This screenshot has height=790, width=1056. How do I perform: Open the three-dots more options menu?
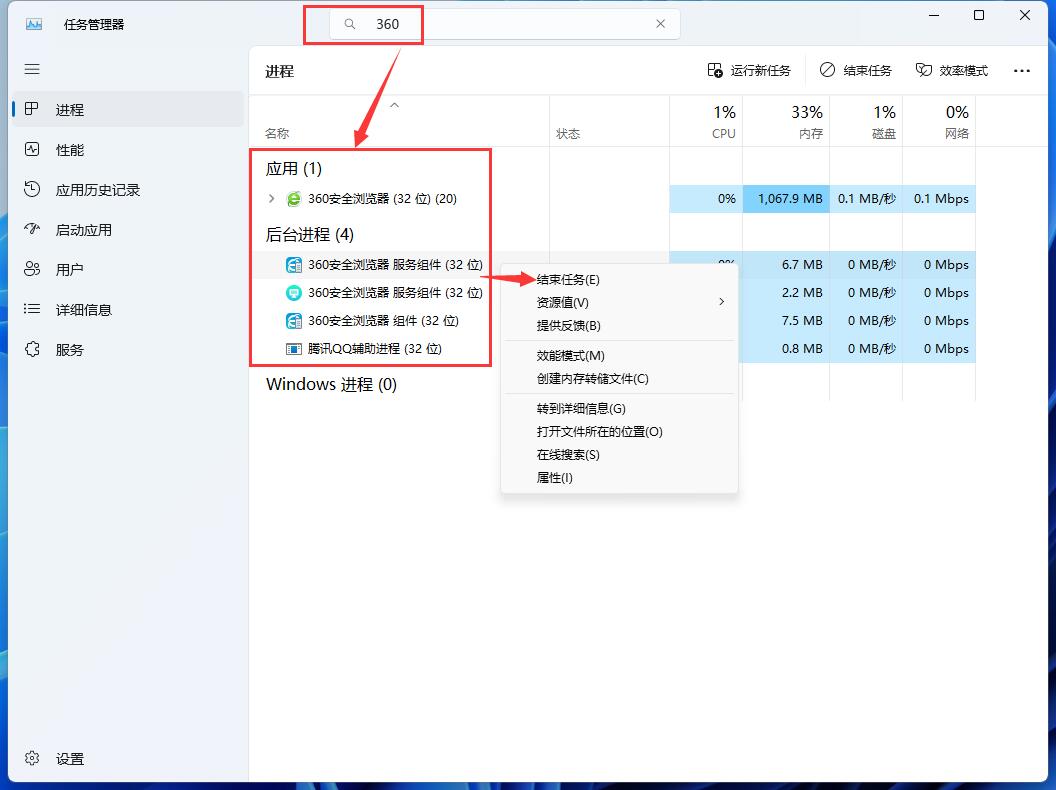tap(1022, 71)
